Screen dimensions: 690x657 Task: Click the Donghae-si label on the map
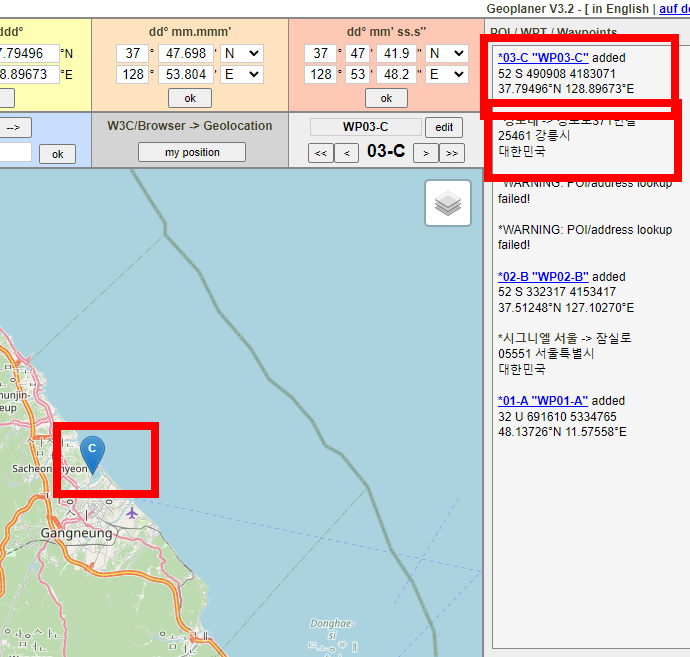point(332,629)
